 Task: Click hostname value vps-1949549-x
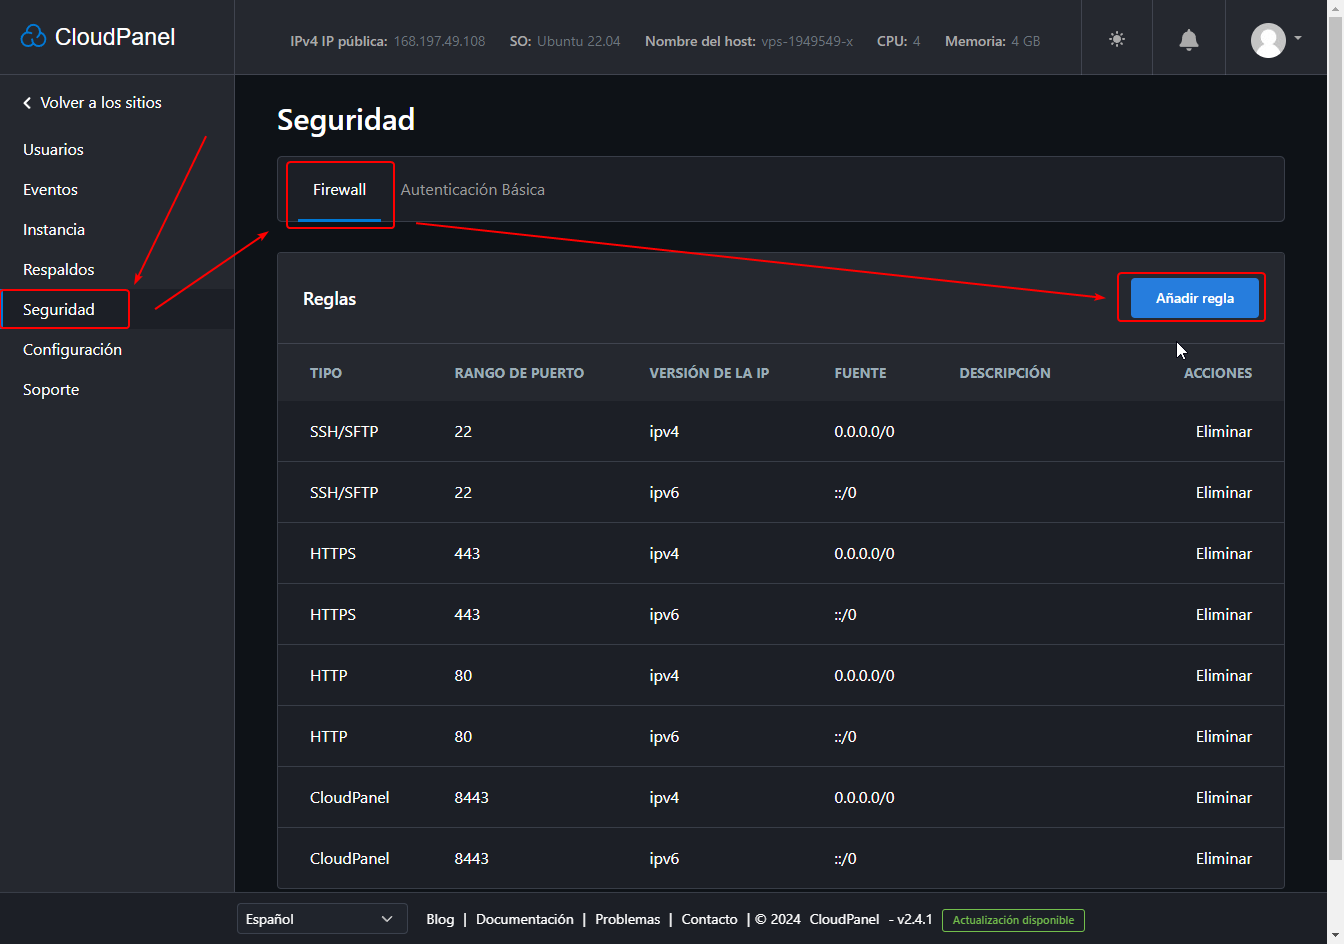point(807,41)
